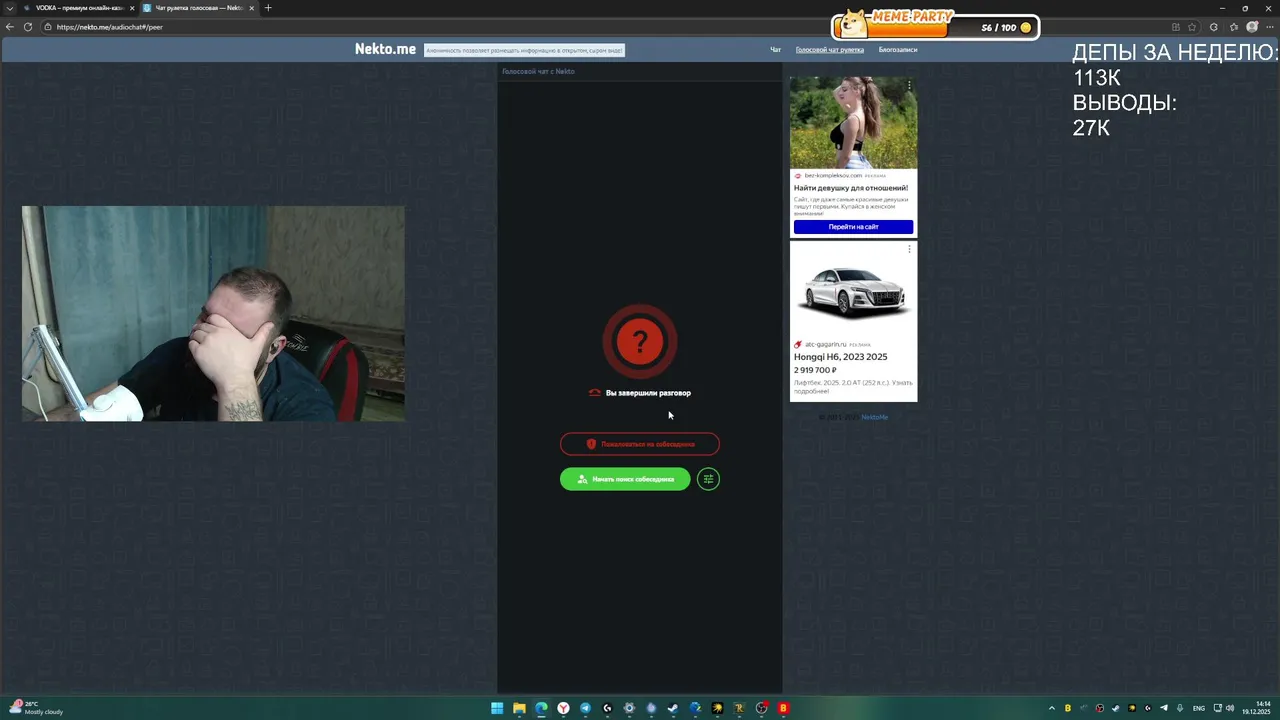Close the VODKA browser tab
The width and height of the screenshot is (1280, 720).
coord(132,8)
